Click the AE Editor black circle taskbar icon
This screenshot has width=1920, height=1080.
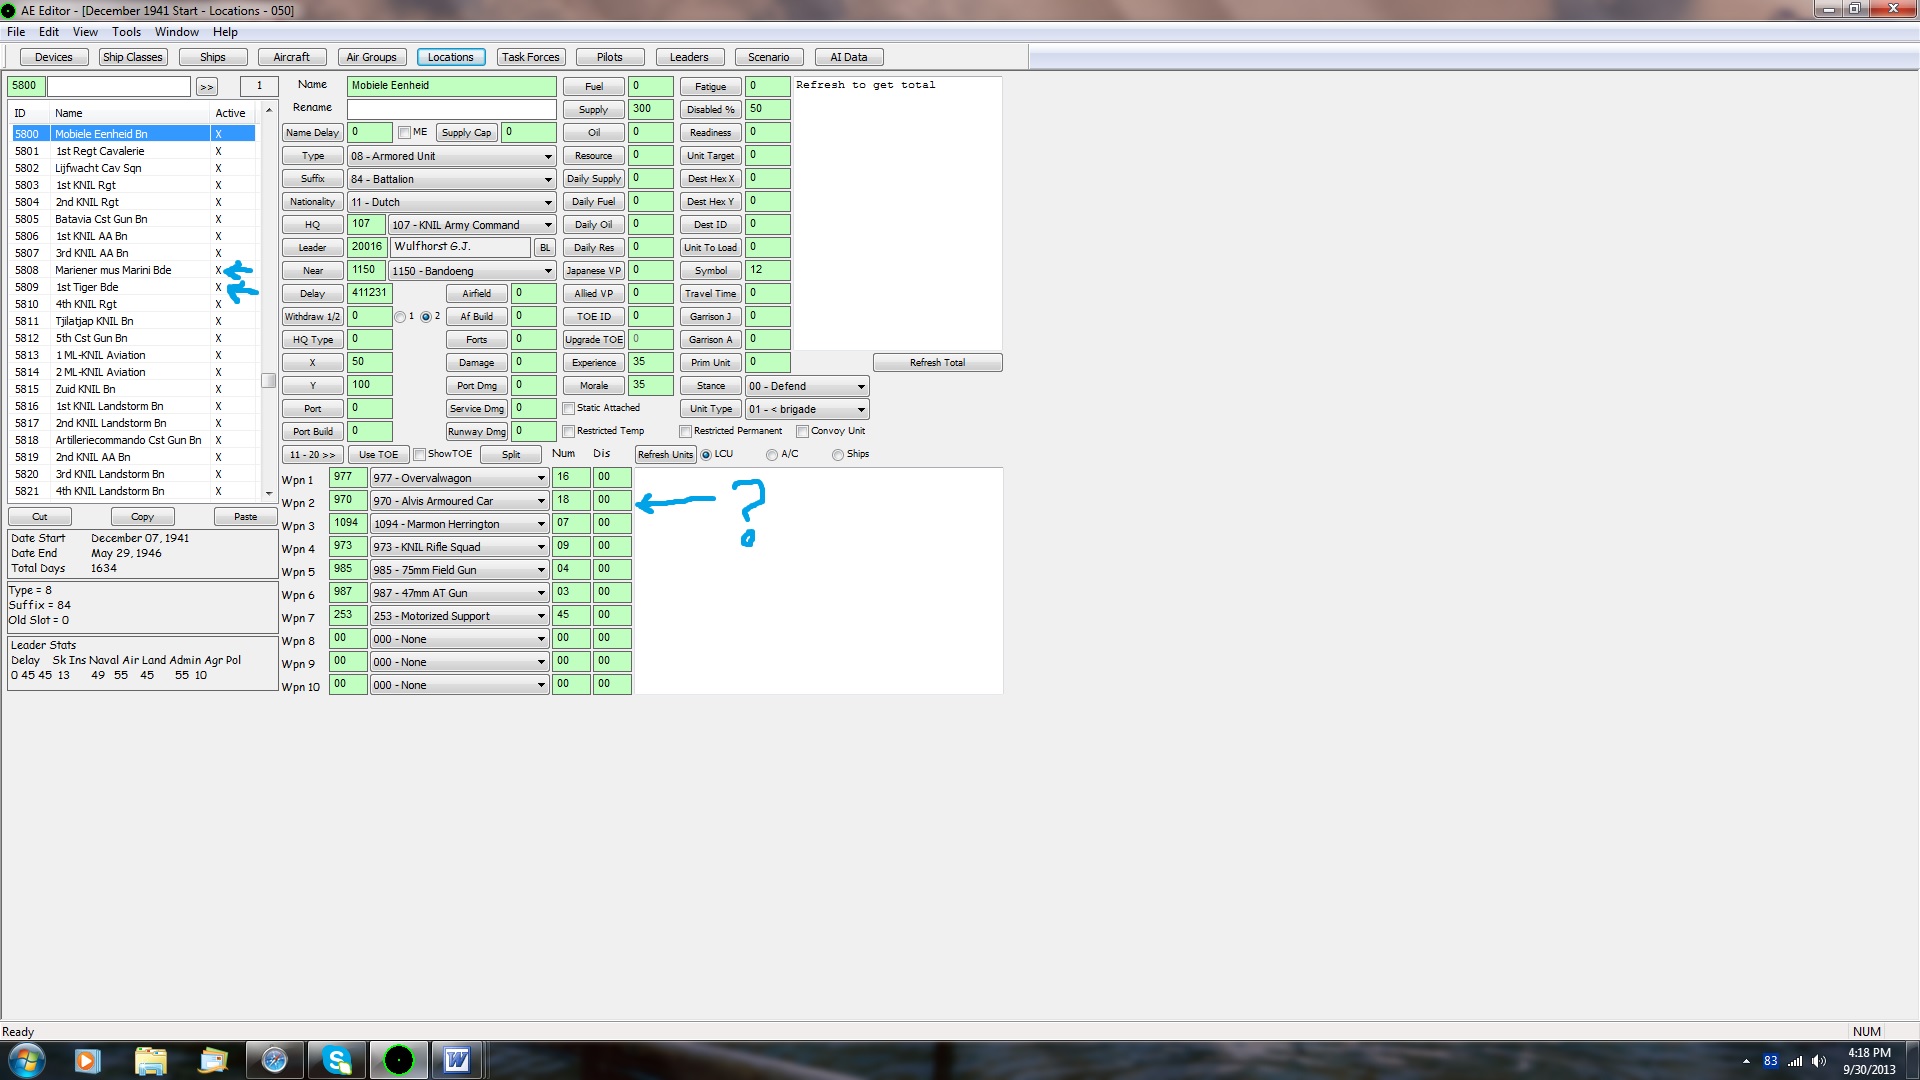[x=399, y=1060]
